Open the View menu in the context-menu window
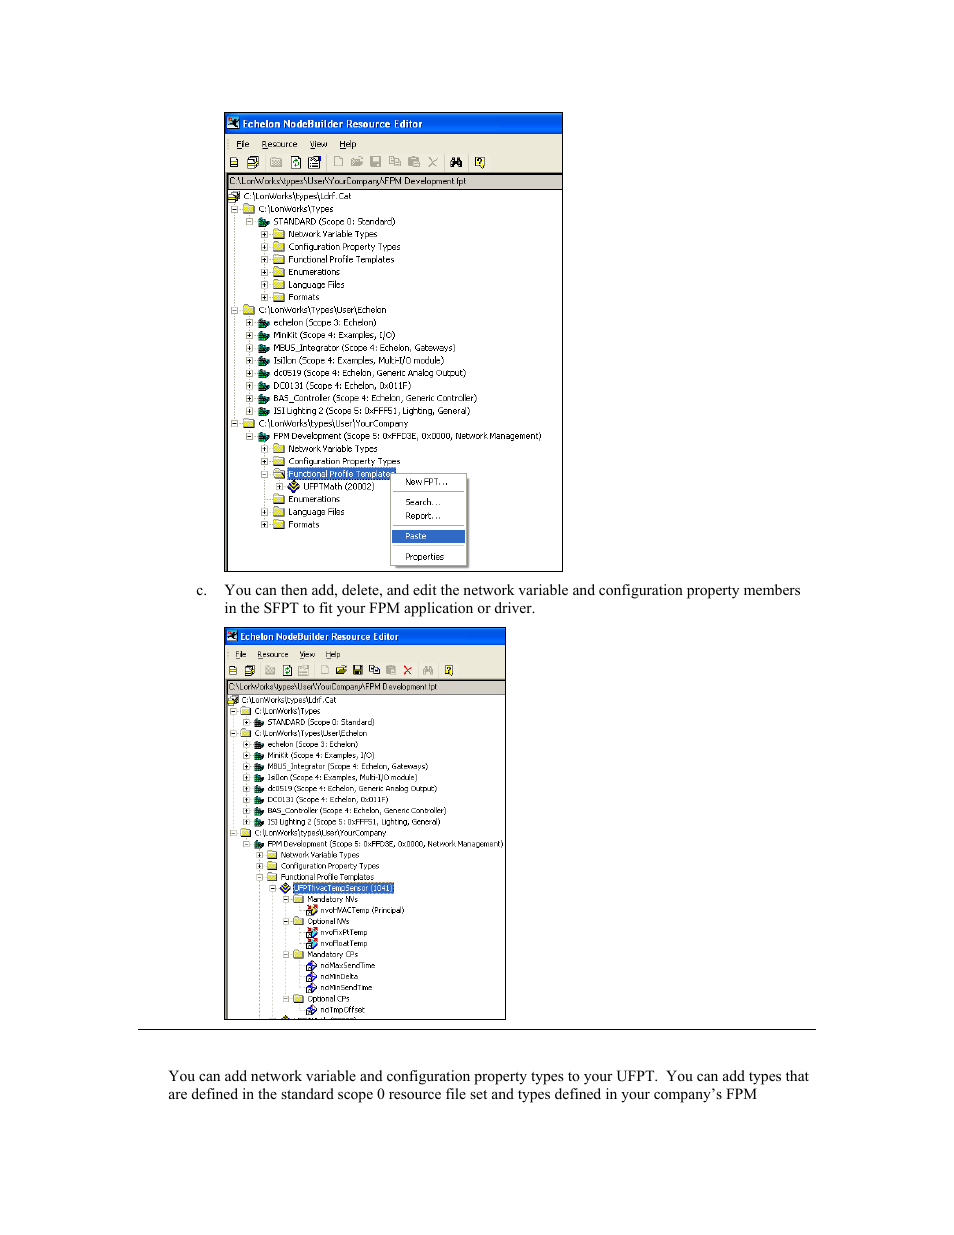 click(x=318, y=144)
